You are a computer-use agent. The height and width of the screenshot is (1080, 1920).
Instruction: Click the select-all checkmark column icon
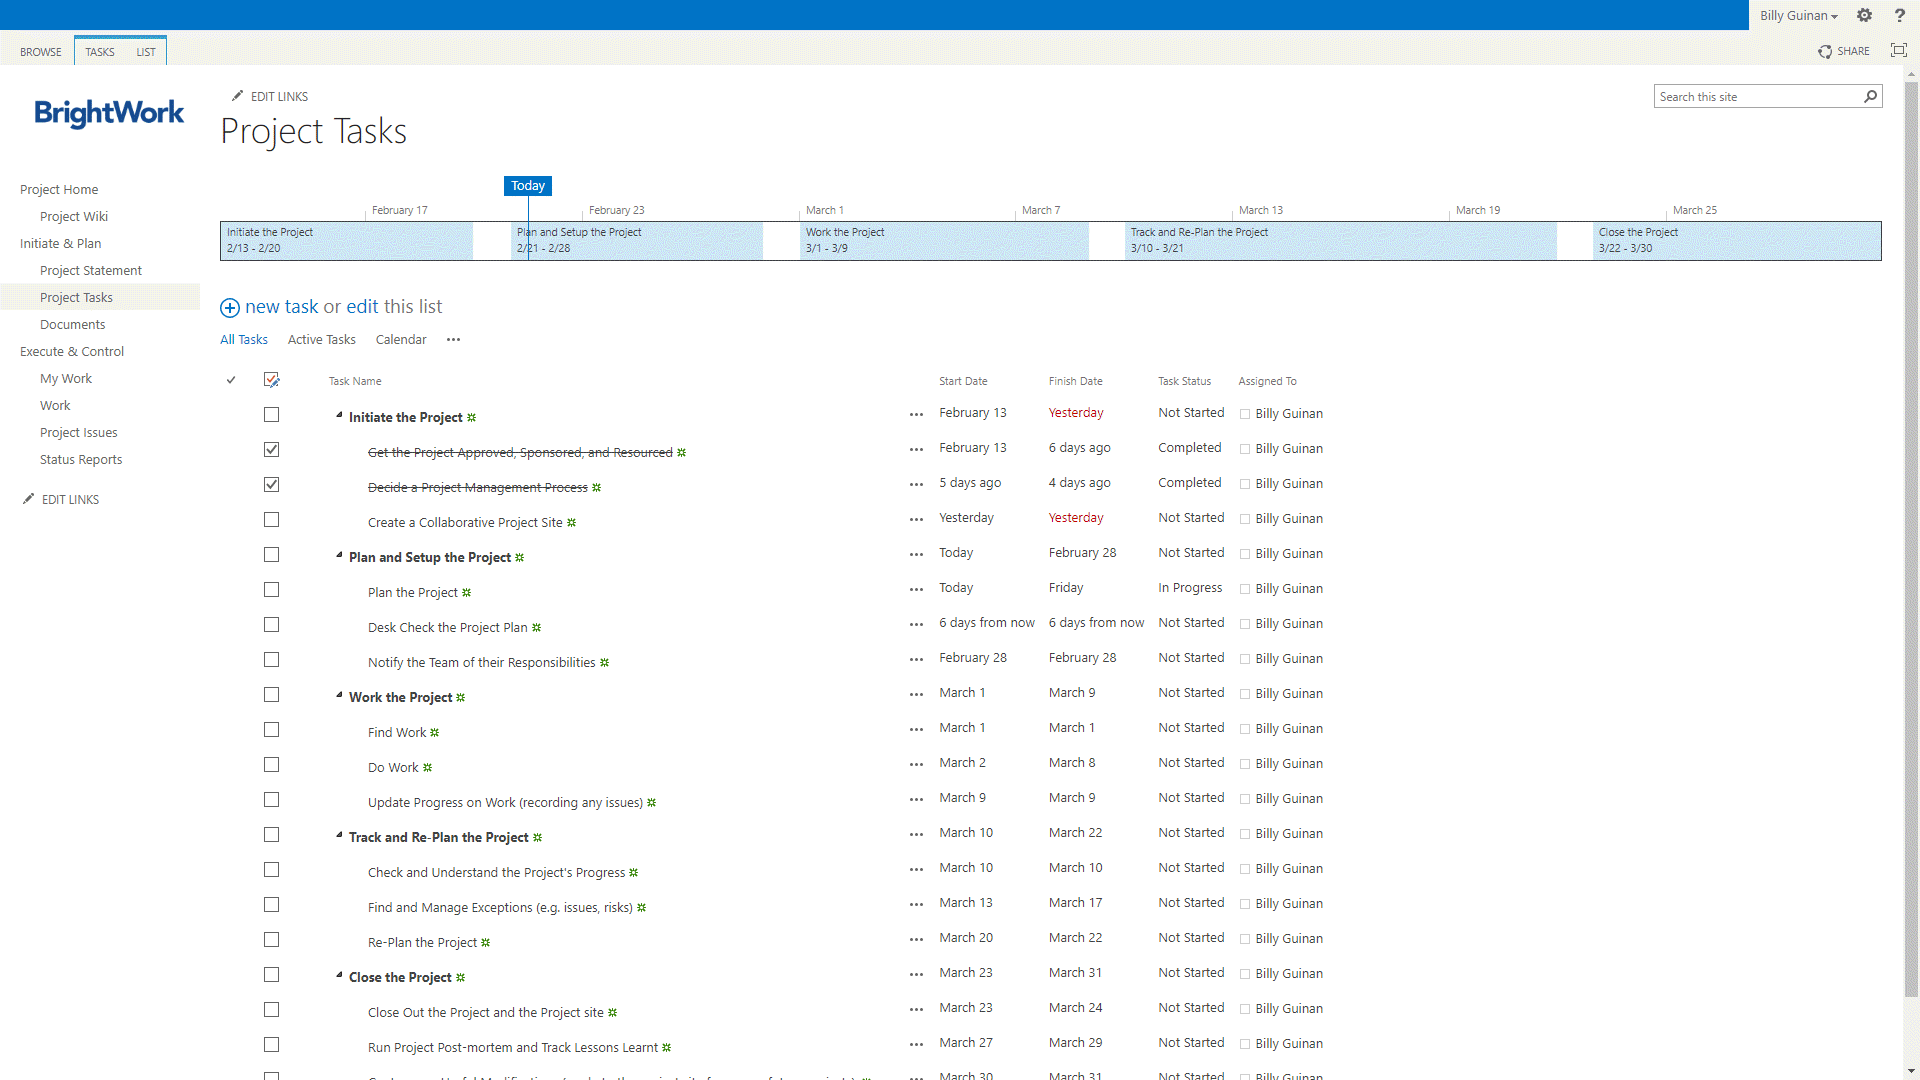(x=231, y=380)
